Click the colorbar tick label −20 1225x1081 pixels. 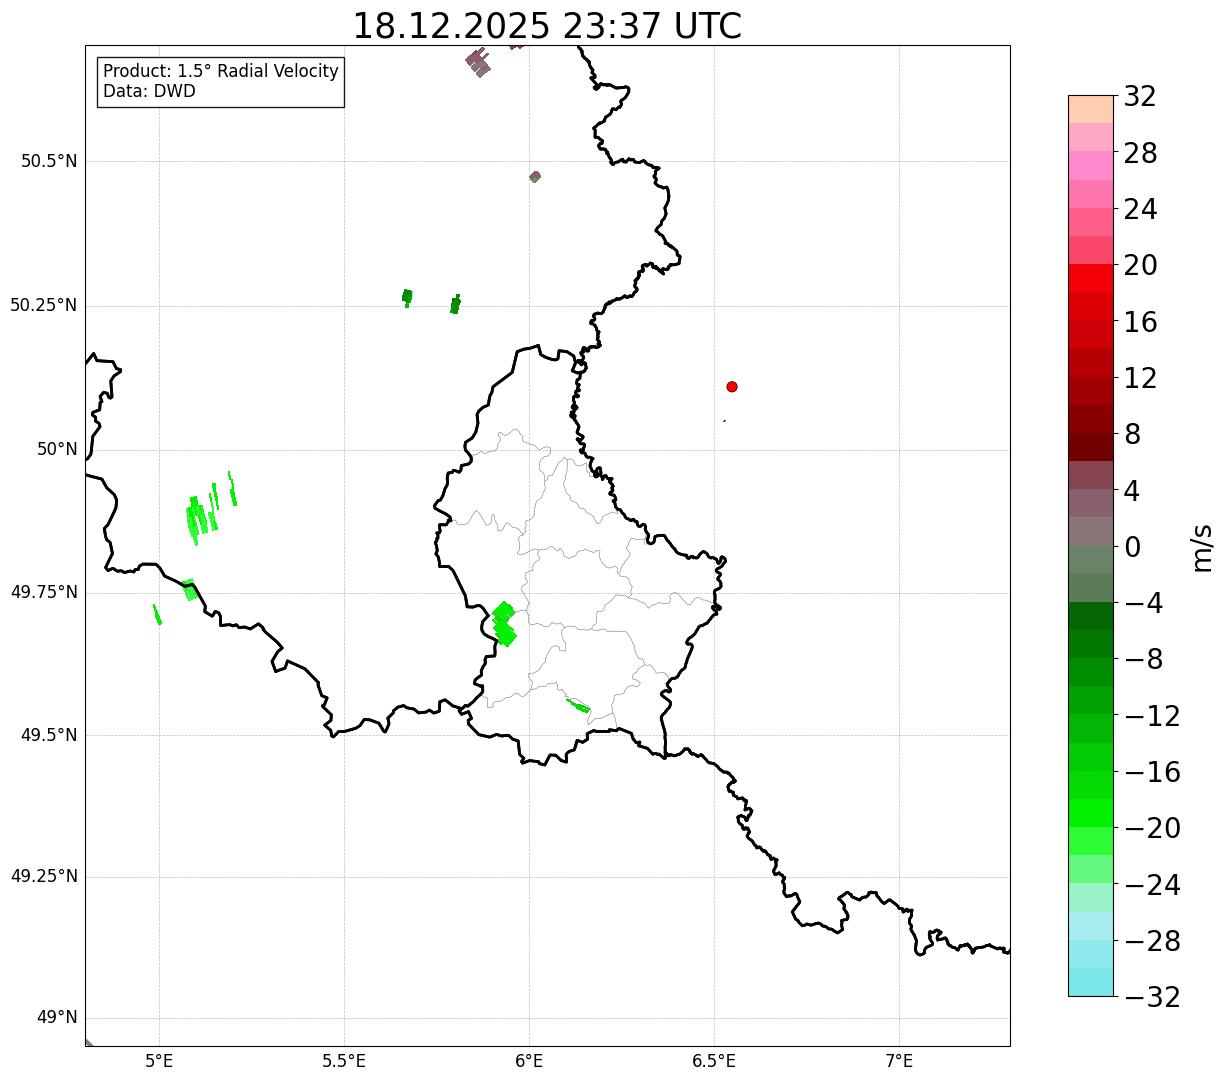coord(1152,828)
